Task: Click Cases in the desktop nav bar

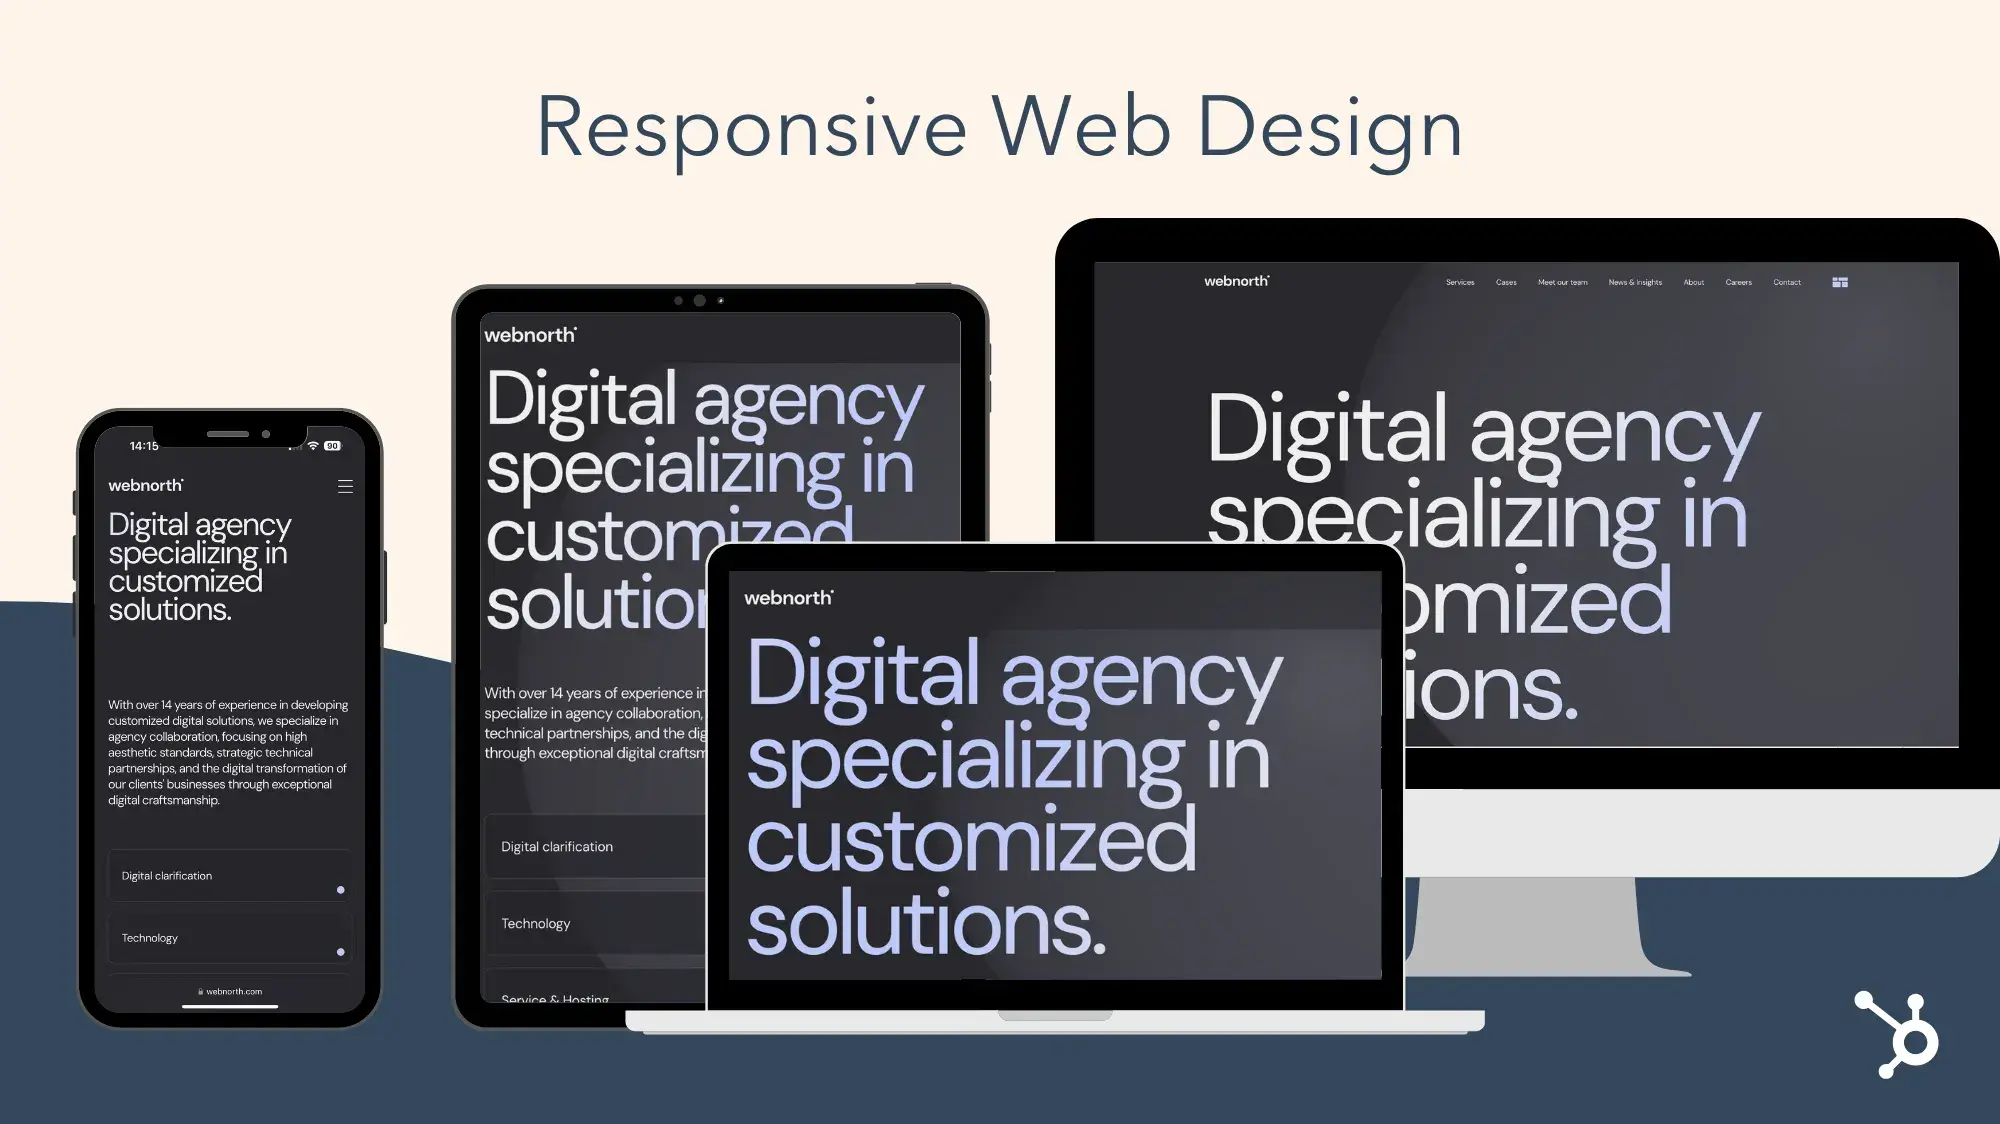Action: coord(1505,282)
